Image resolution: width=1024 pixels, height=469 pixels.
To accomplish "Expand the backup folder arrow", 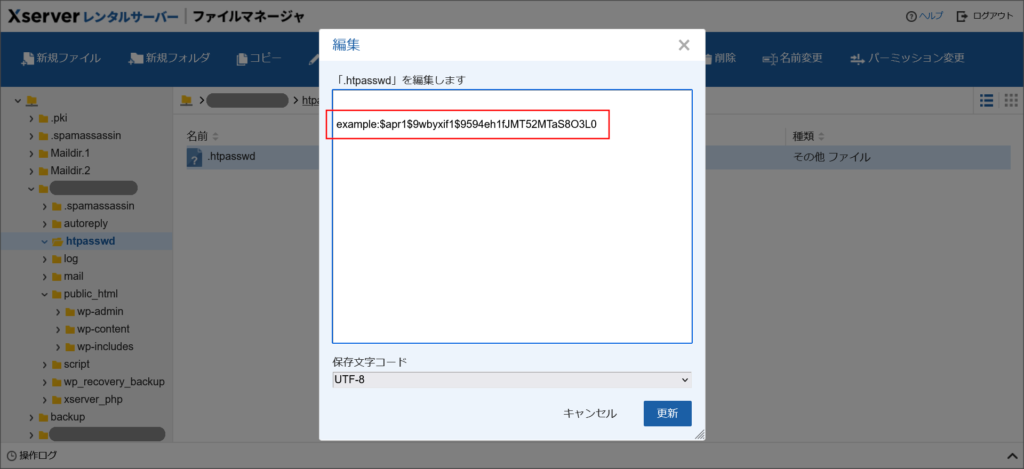I will click(31, 417).
